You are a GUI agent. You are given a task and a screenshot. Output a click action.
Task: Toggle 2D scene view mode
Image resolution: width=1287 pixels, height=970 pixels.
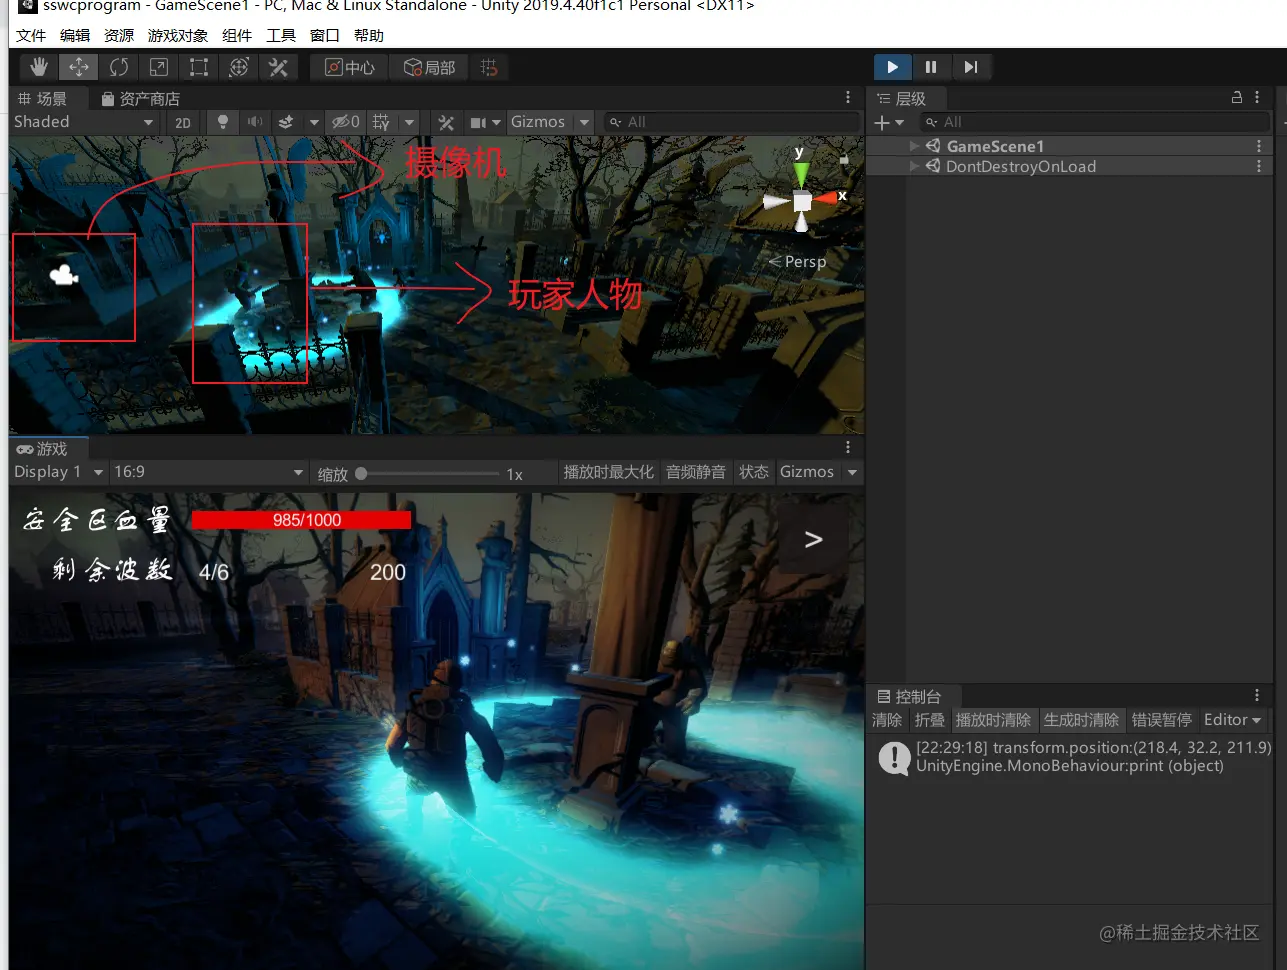(182, 122)
